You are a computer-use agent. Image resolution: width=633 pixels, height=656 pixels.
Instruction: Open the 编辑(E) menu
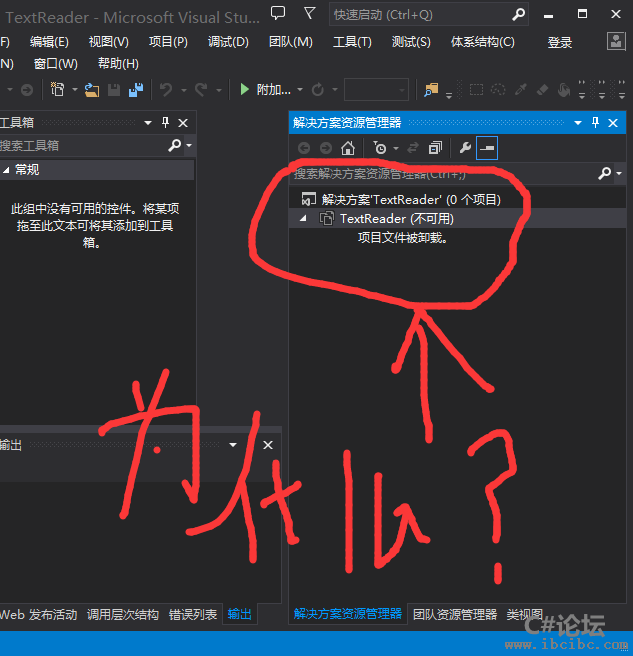pos(49,42)
